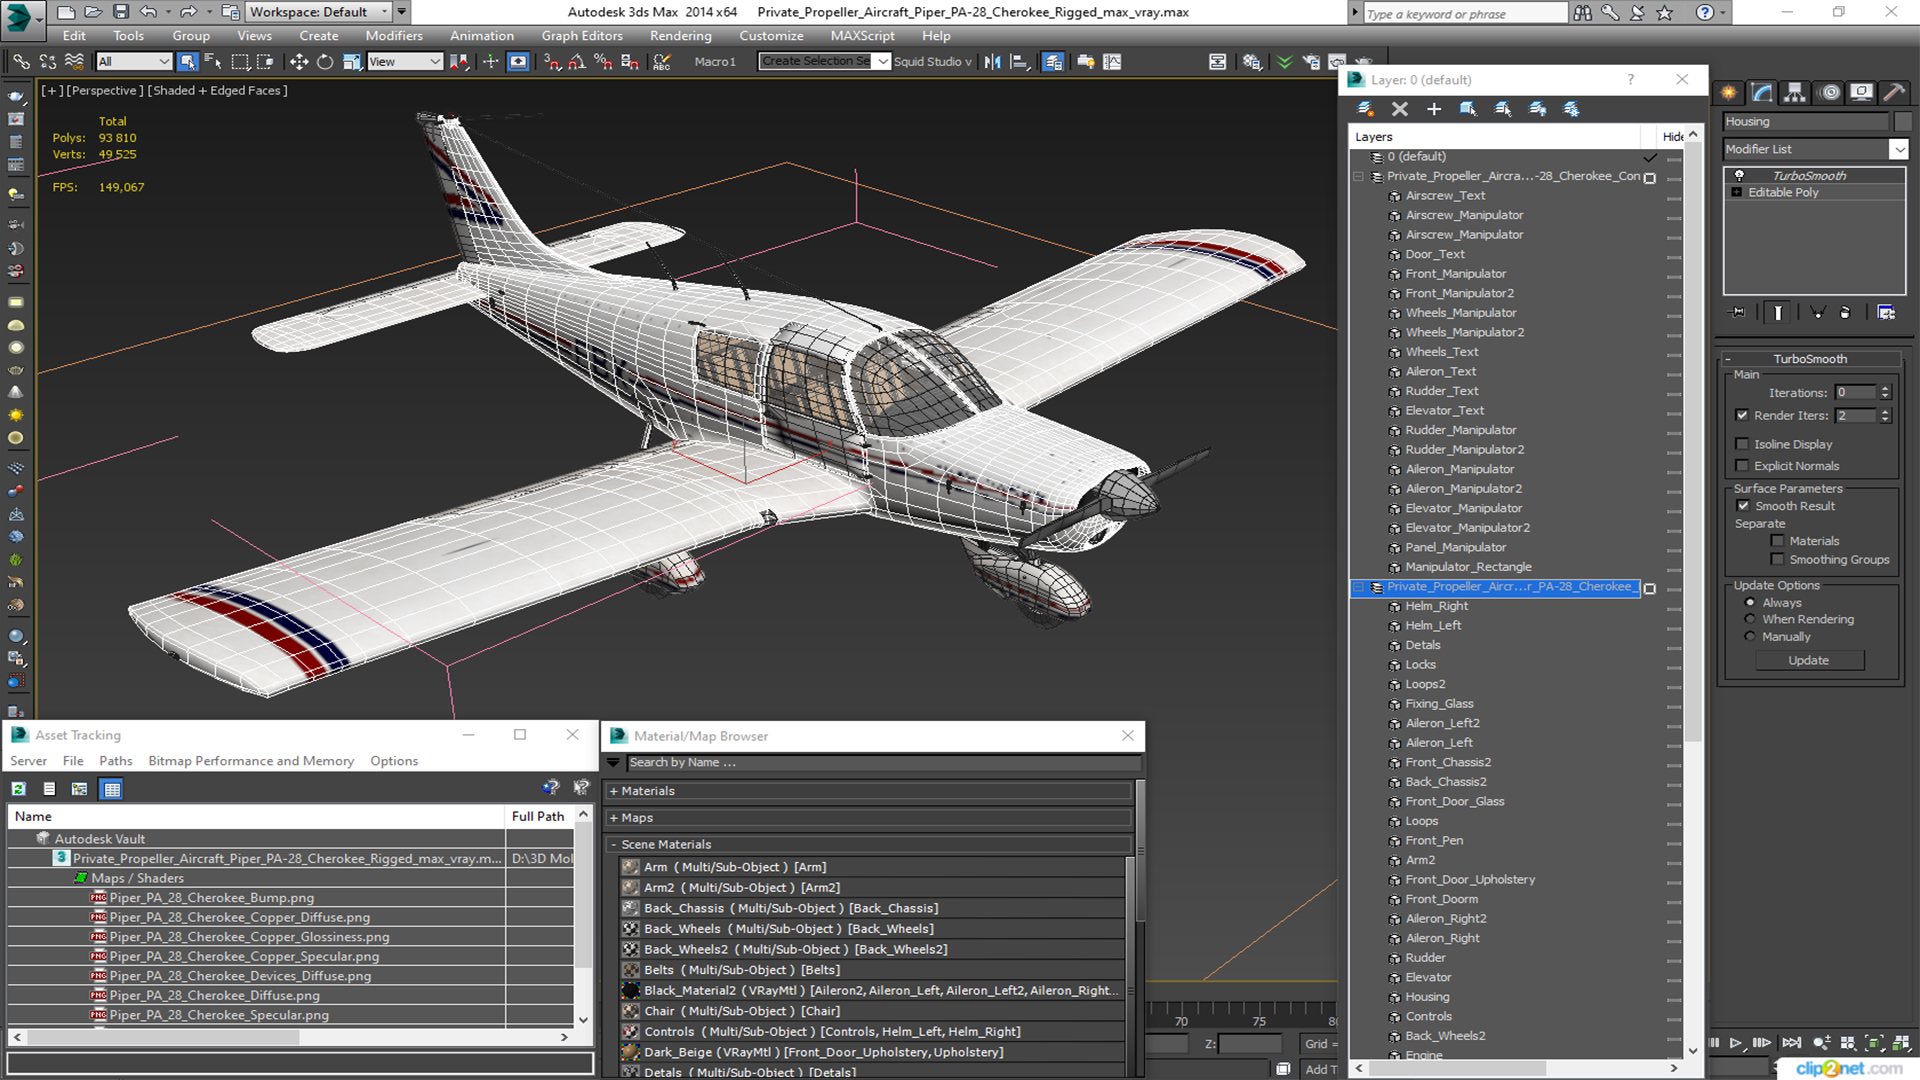Save the file from quick access toolbar
The image size is (1920, 1080).
pos(121,12)
